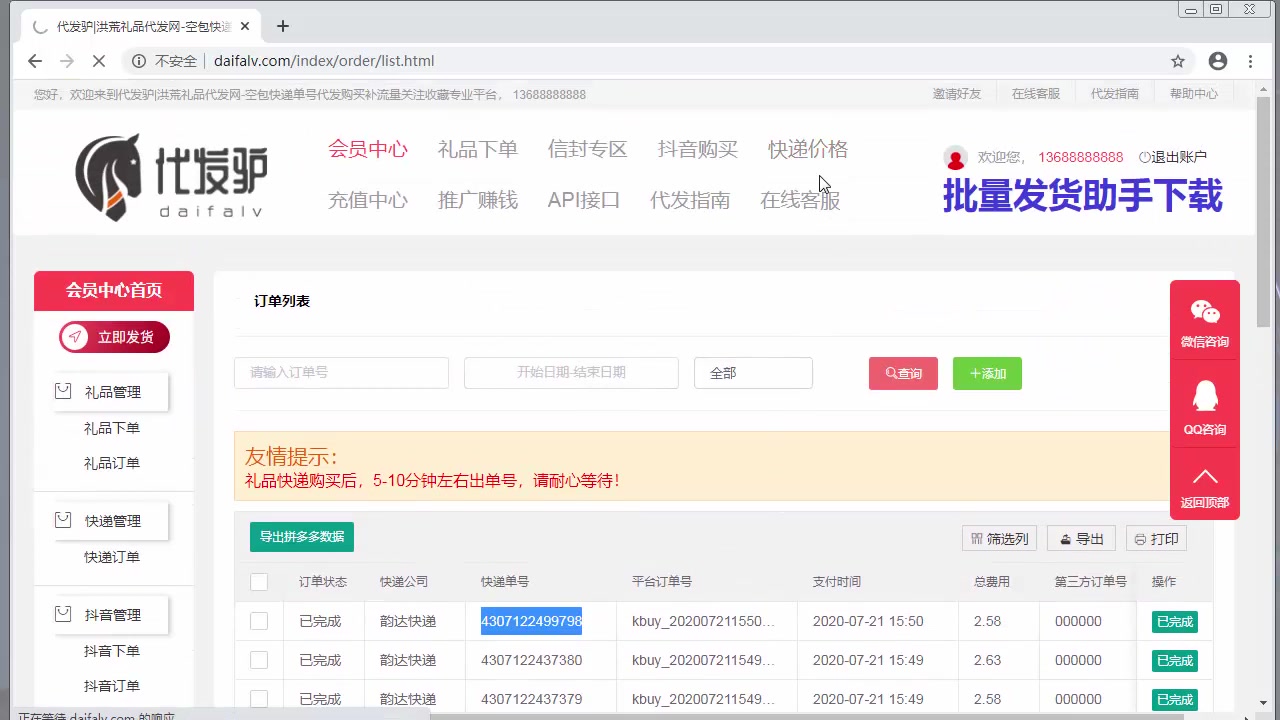Open 会员中心 in the main nav
This screenshot has width=1280, height=720.
pyautogui.click(x=368, y=149)
